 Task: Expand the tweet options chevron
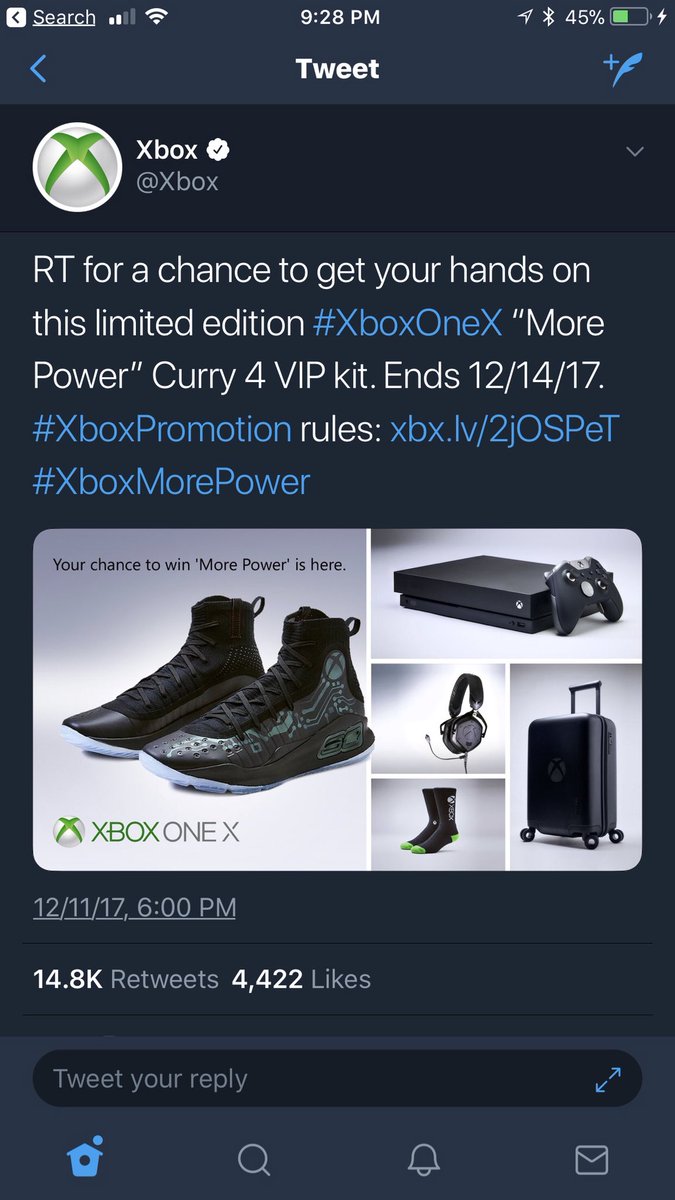coord(634,152)
